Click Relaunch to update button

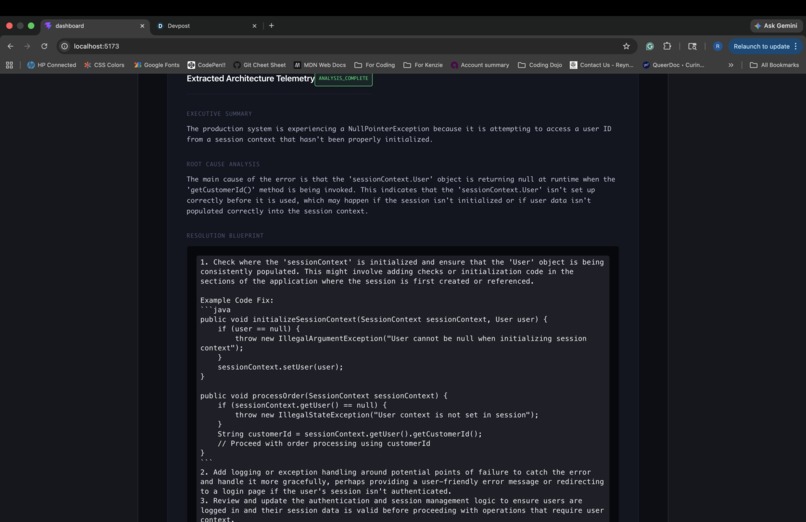761,46
